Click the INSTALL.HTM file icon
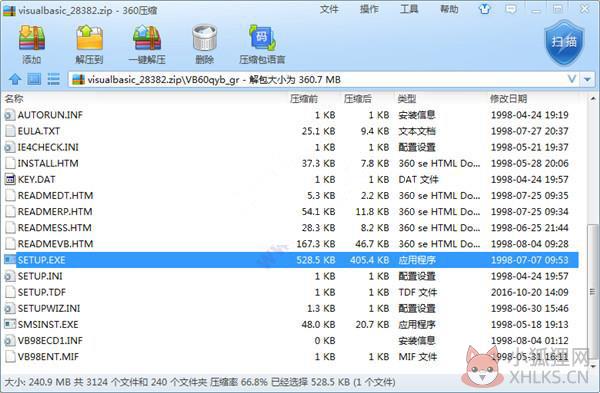The width and height of the screenshot is (600, 393). tap(10, 163)
